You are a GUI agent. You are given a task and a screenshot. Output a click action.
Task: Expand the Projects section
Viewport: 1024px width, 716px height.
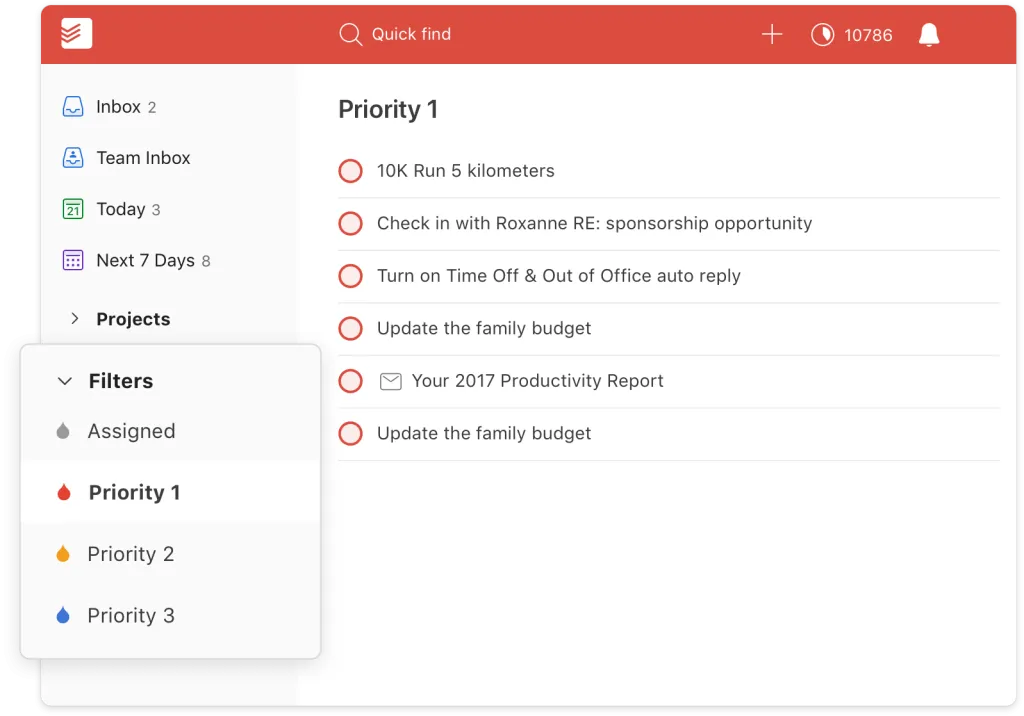(75, 318)
